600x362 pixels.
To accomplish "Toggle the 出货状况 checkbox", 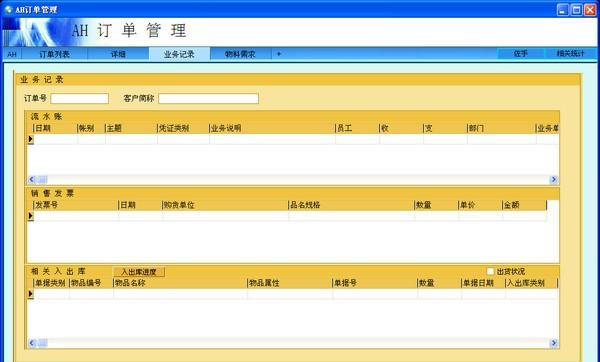I will (490, 271).
